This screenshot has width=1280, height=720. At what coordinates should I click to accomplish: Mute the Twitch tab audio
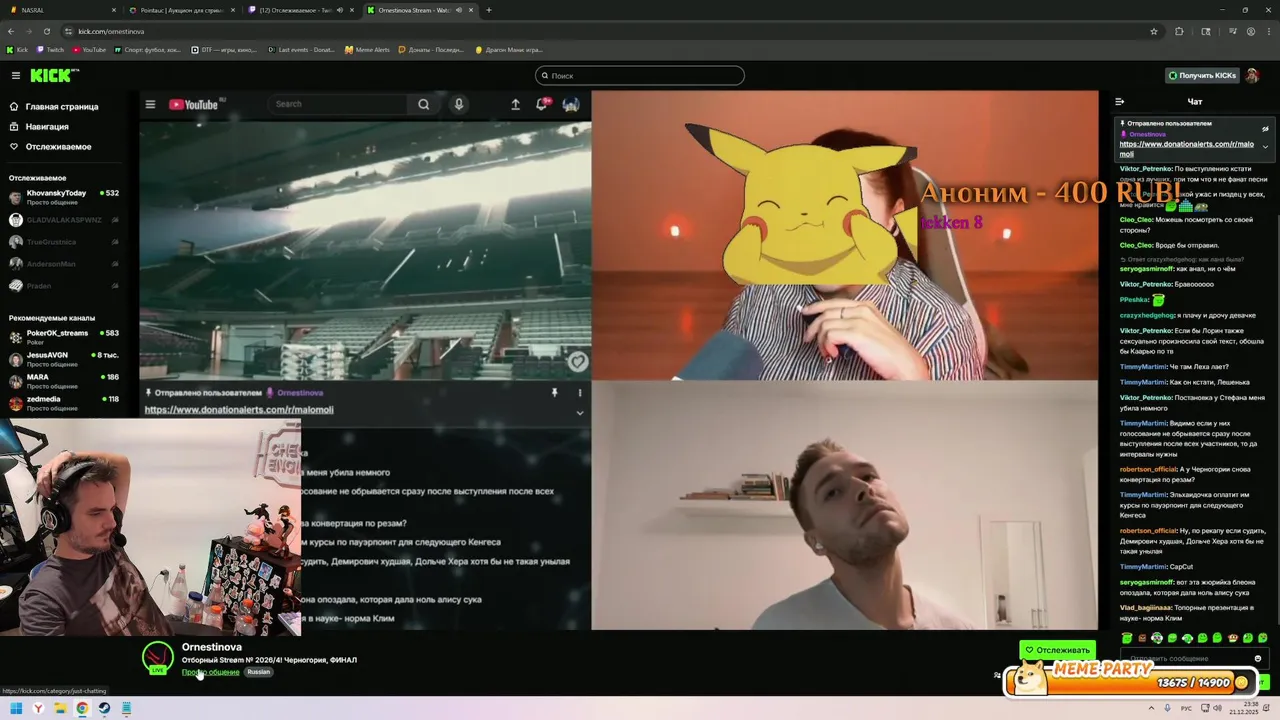(340, 10)
